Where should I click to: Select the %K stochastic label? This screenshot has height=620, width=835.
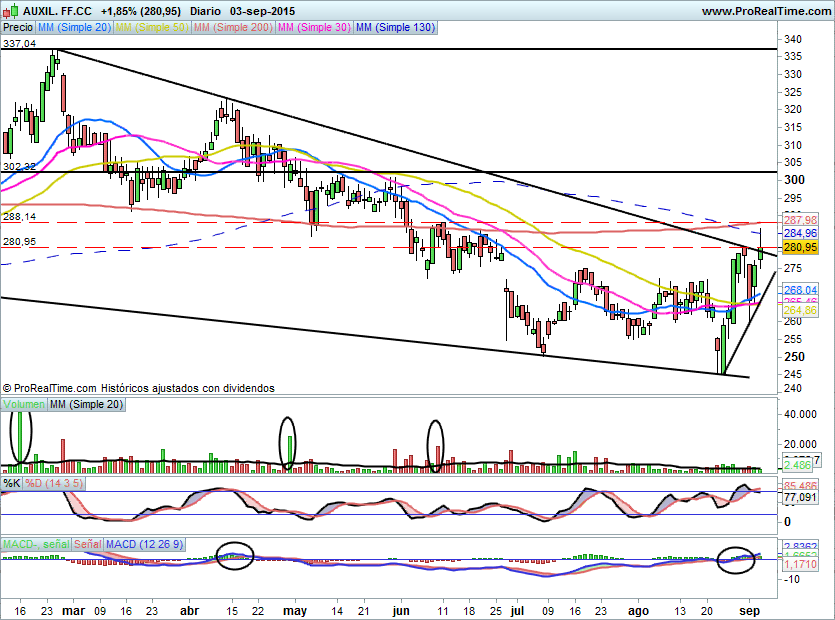tap(12, 484)
